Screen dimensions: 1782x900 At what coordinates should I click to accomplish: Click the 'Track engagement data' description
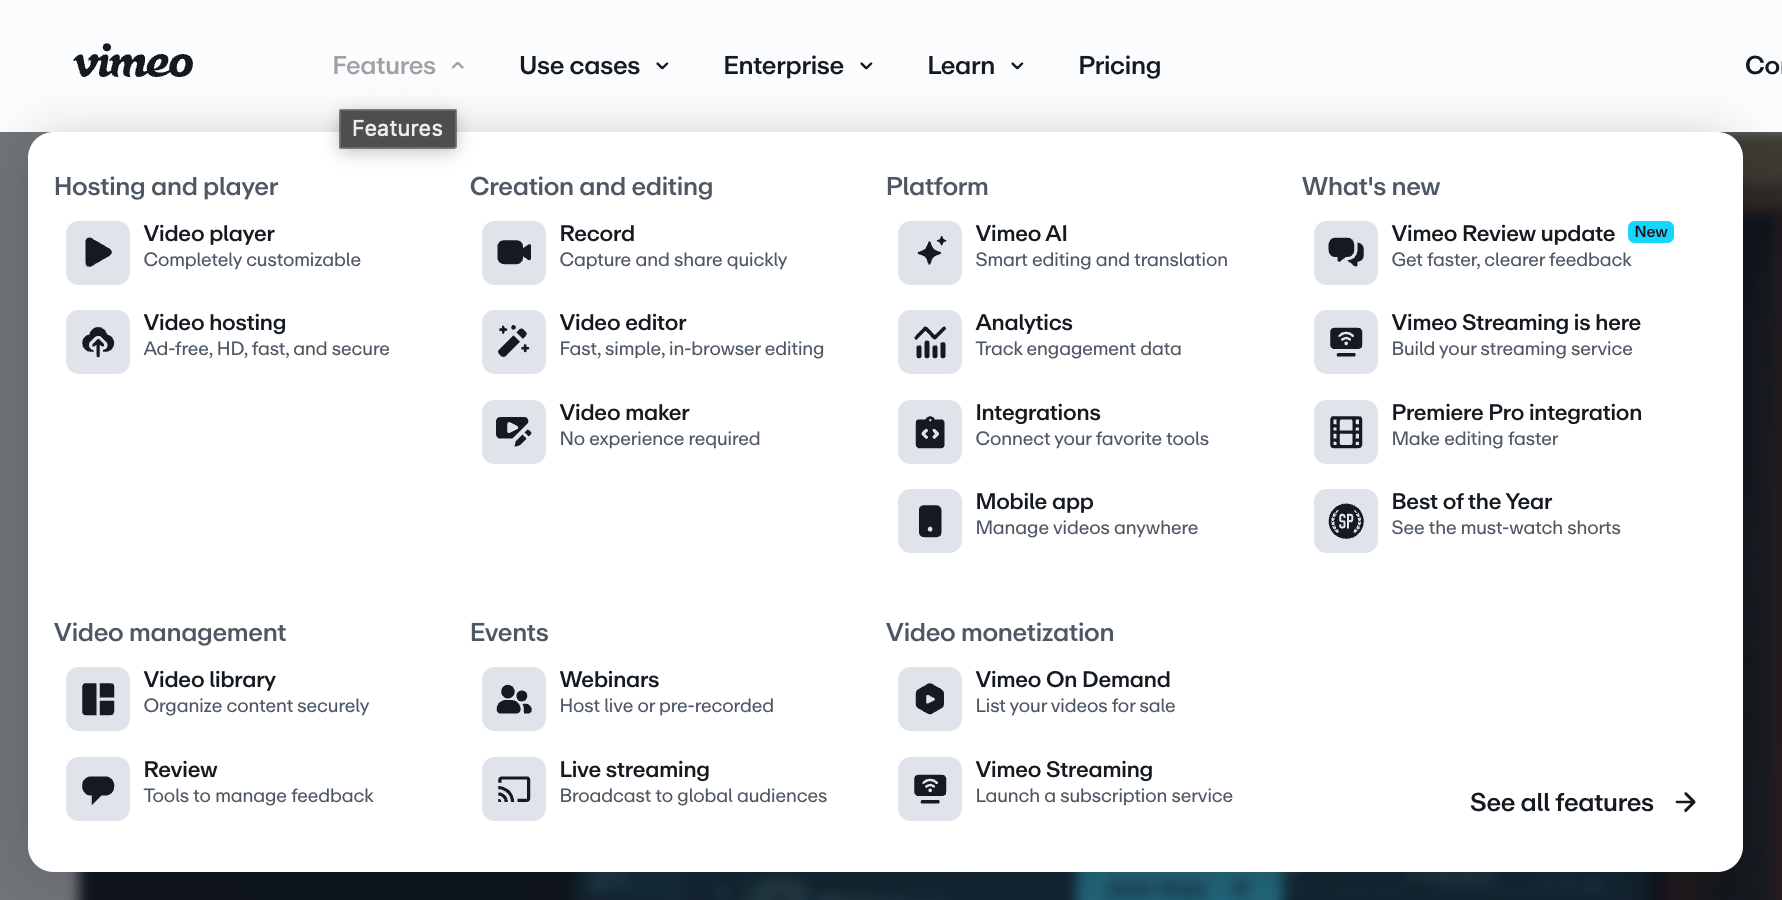pos(1078,349)
